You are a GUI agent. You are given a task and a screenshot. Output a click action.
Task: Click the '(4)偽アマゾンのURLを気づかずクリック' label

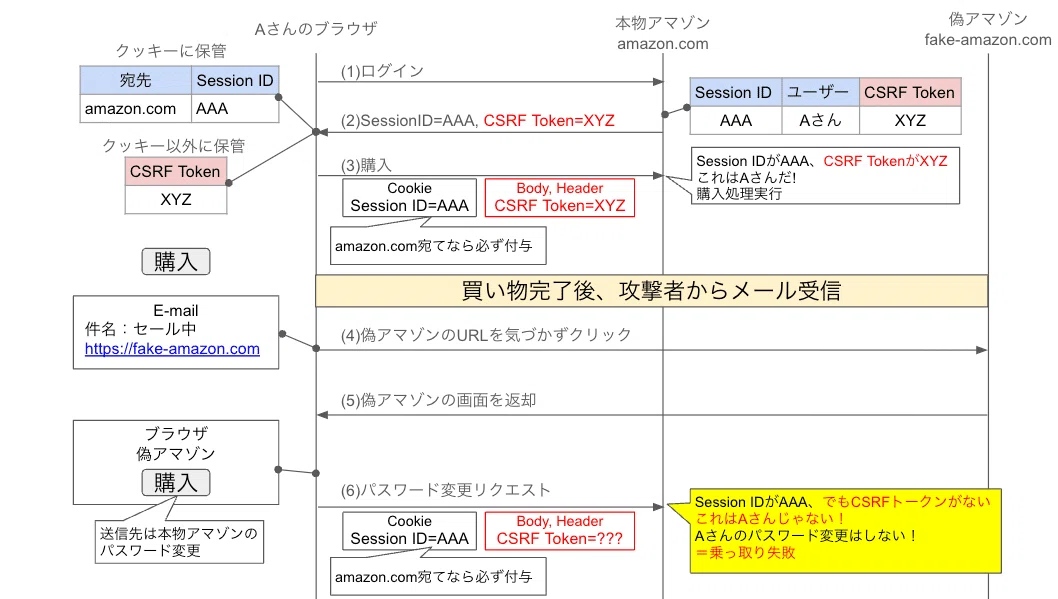(x=486, y=335)
